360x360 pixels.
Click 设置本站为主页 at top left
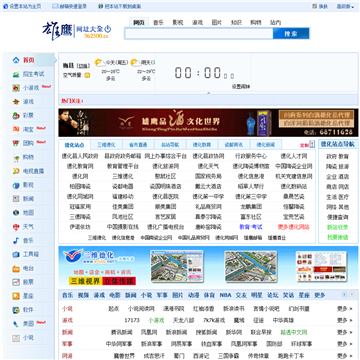tap(22, 6)
